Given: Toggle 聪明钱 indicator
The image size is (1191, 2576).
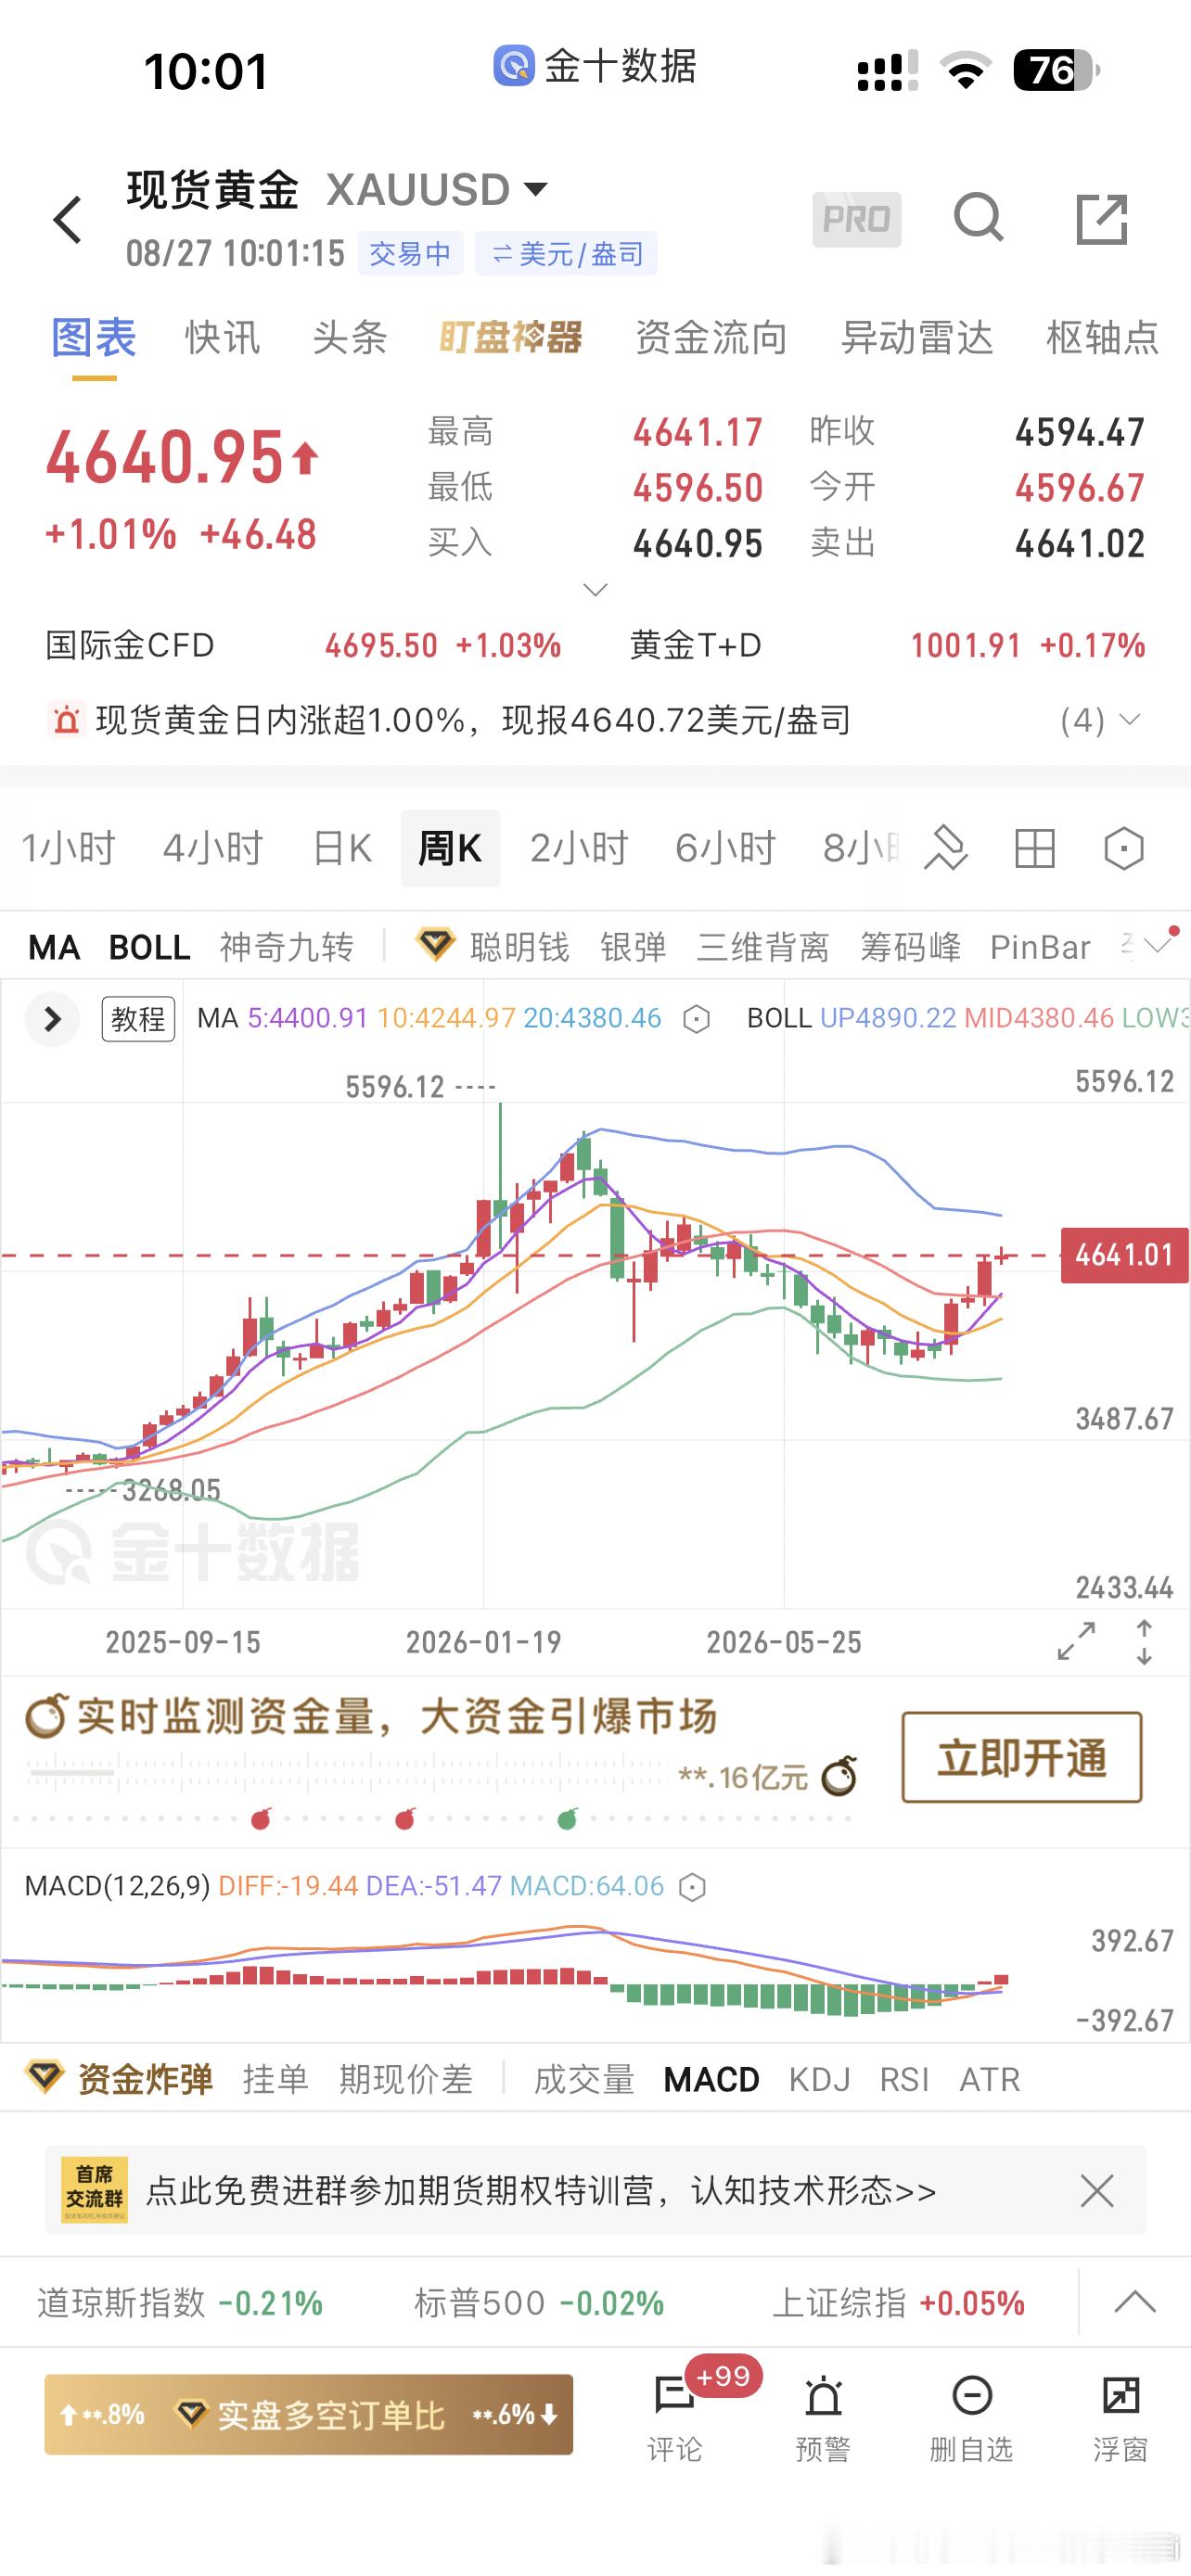Looking at the screenshot, I should pyautogui.click(x=519, y=947).
